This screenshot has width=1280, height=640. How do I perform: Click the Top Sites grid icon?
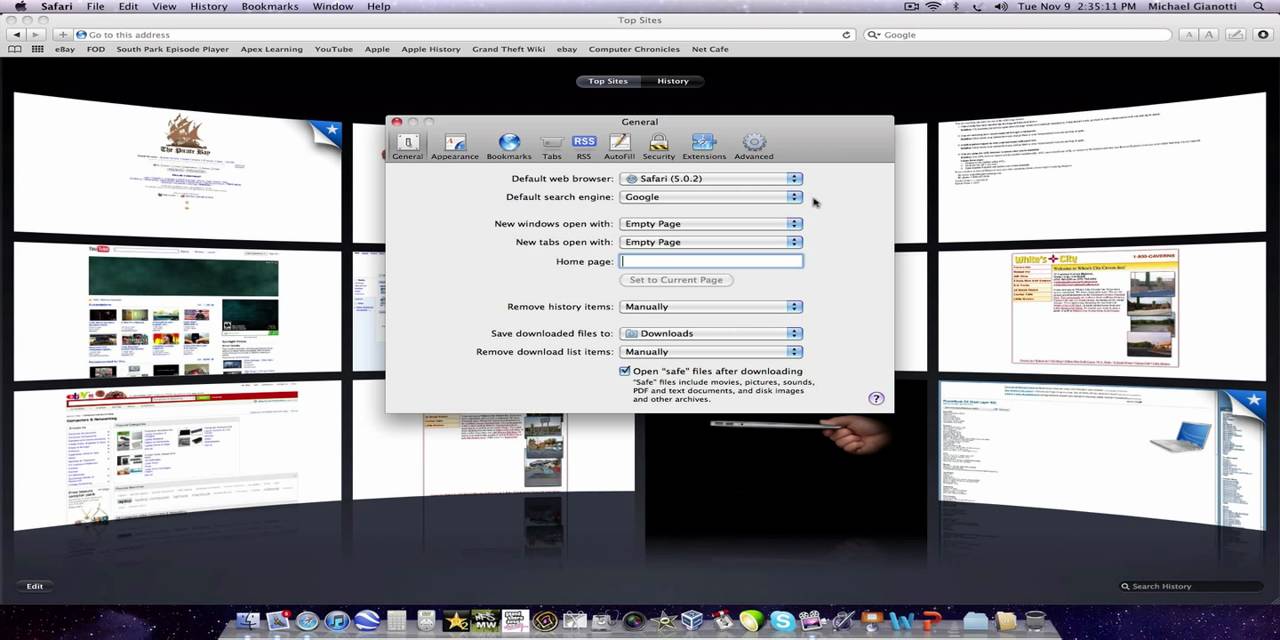pos(38,49)
